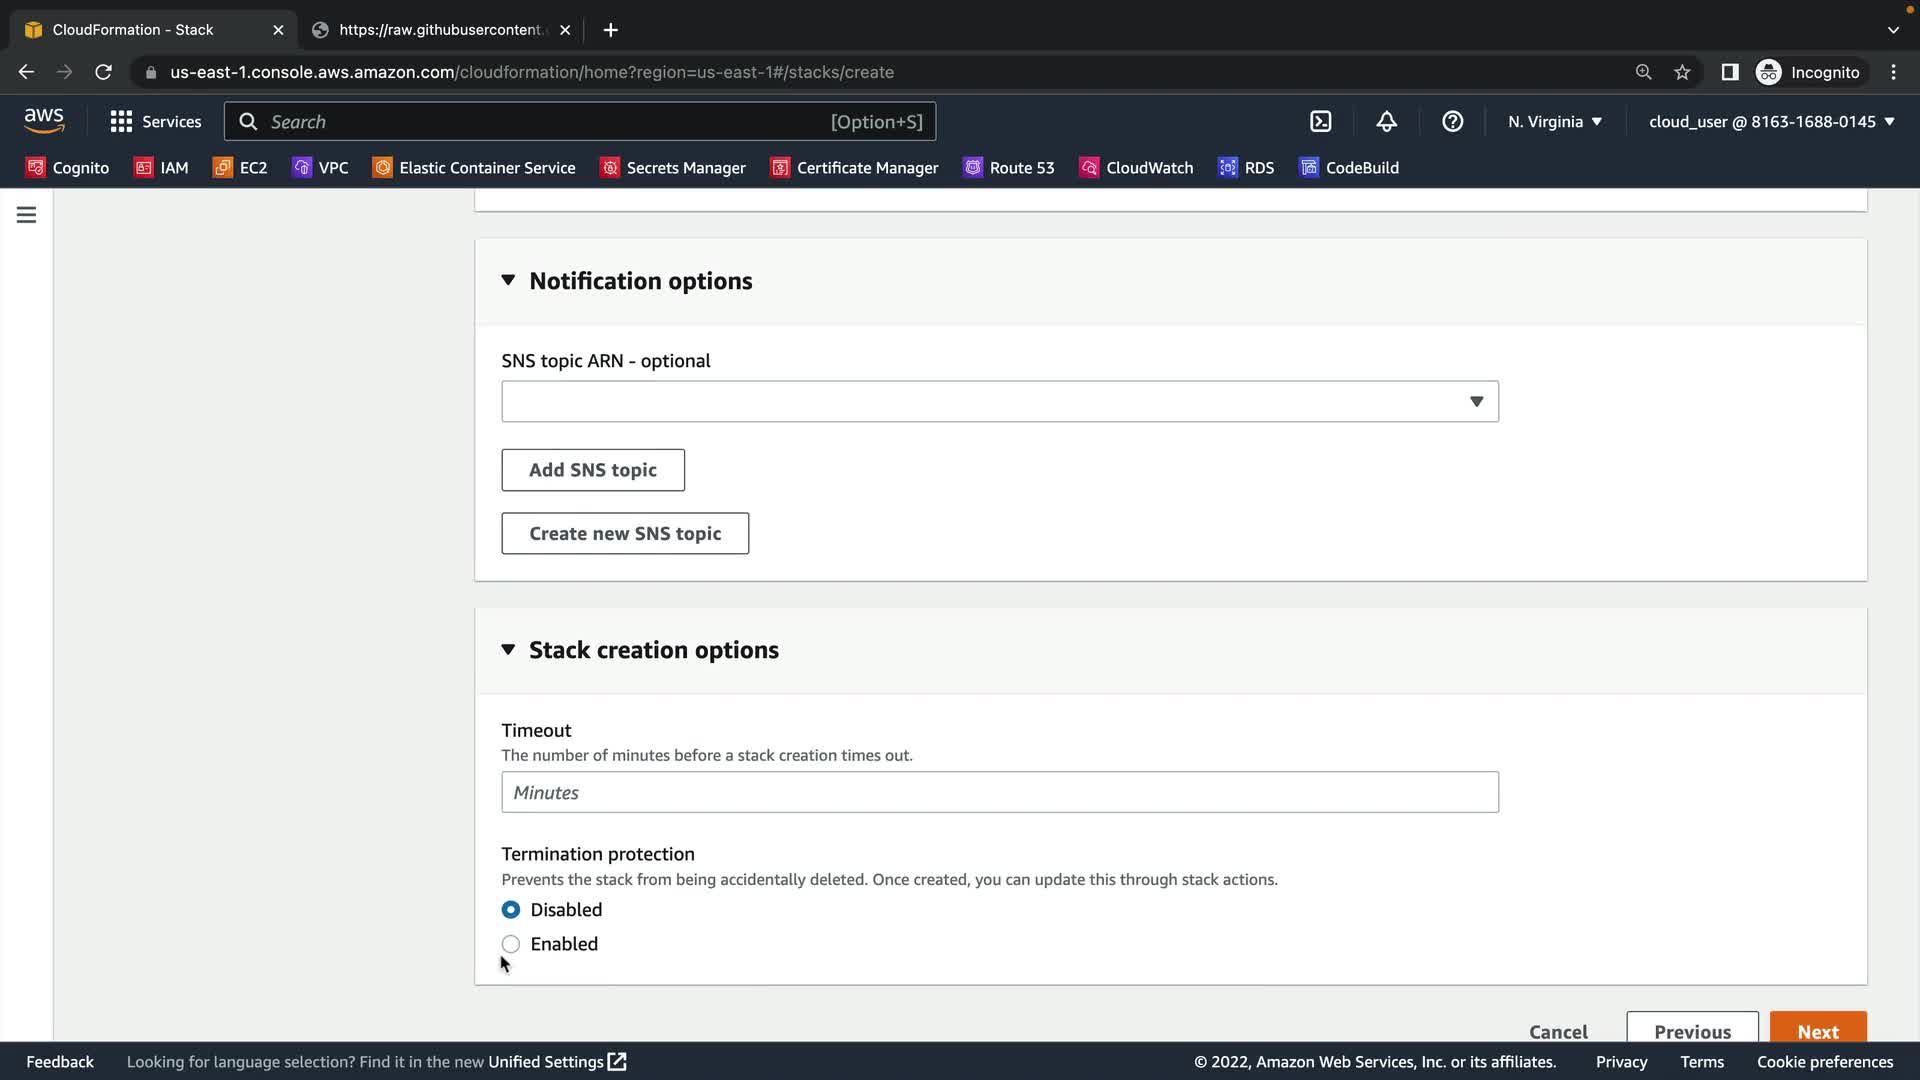Open CodeBuild shortcut in favorites bar
This screenshot has height=1080, width=1920.
1349,168
